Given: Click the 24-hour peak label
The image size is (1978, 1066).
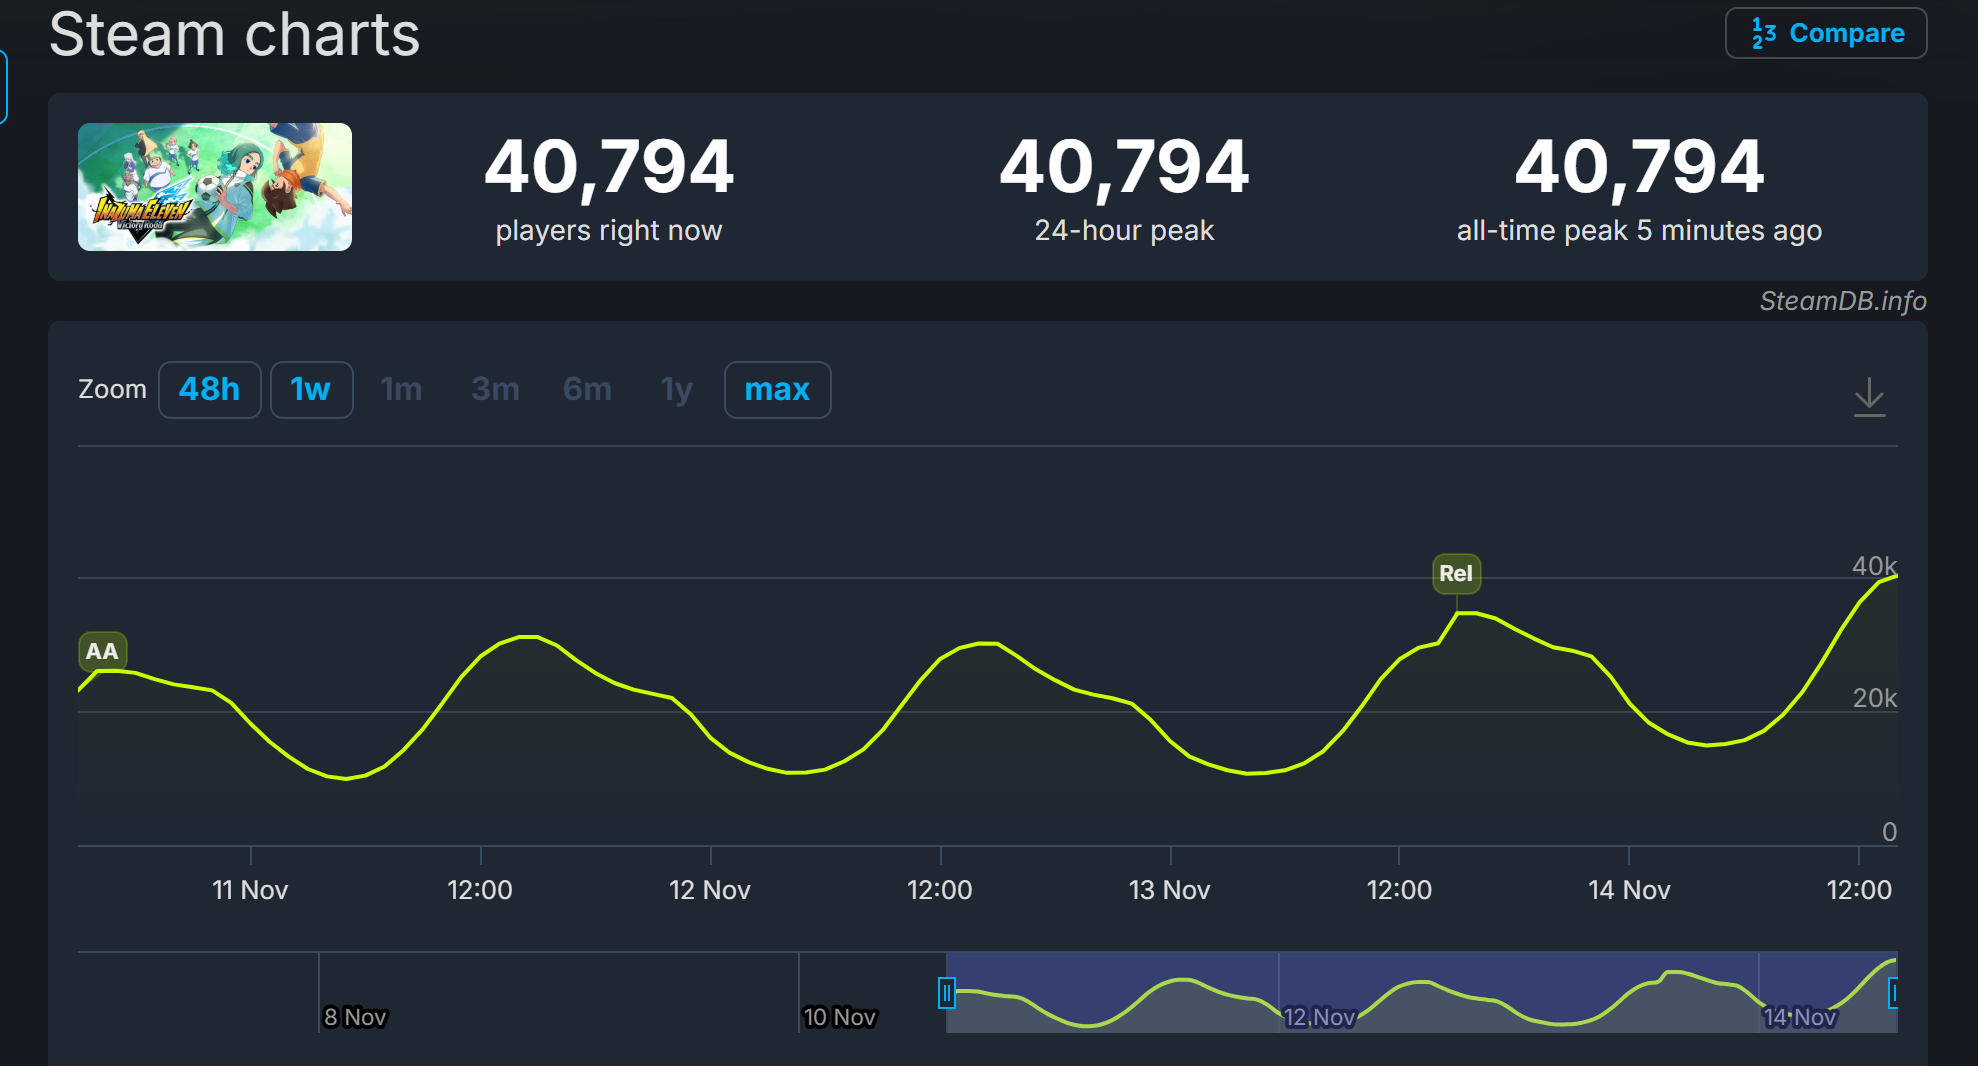Looking at the screenshot, I should [x=1124, y=231].
